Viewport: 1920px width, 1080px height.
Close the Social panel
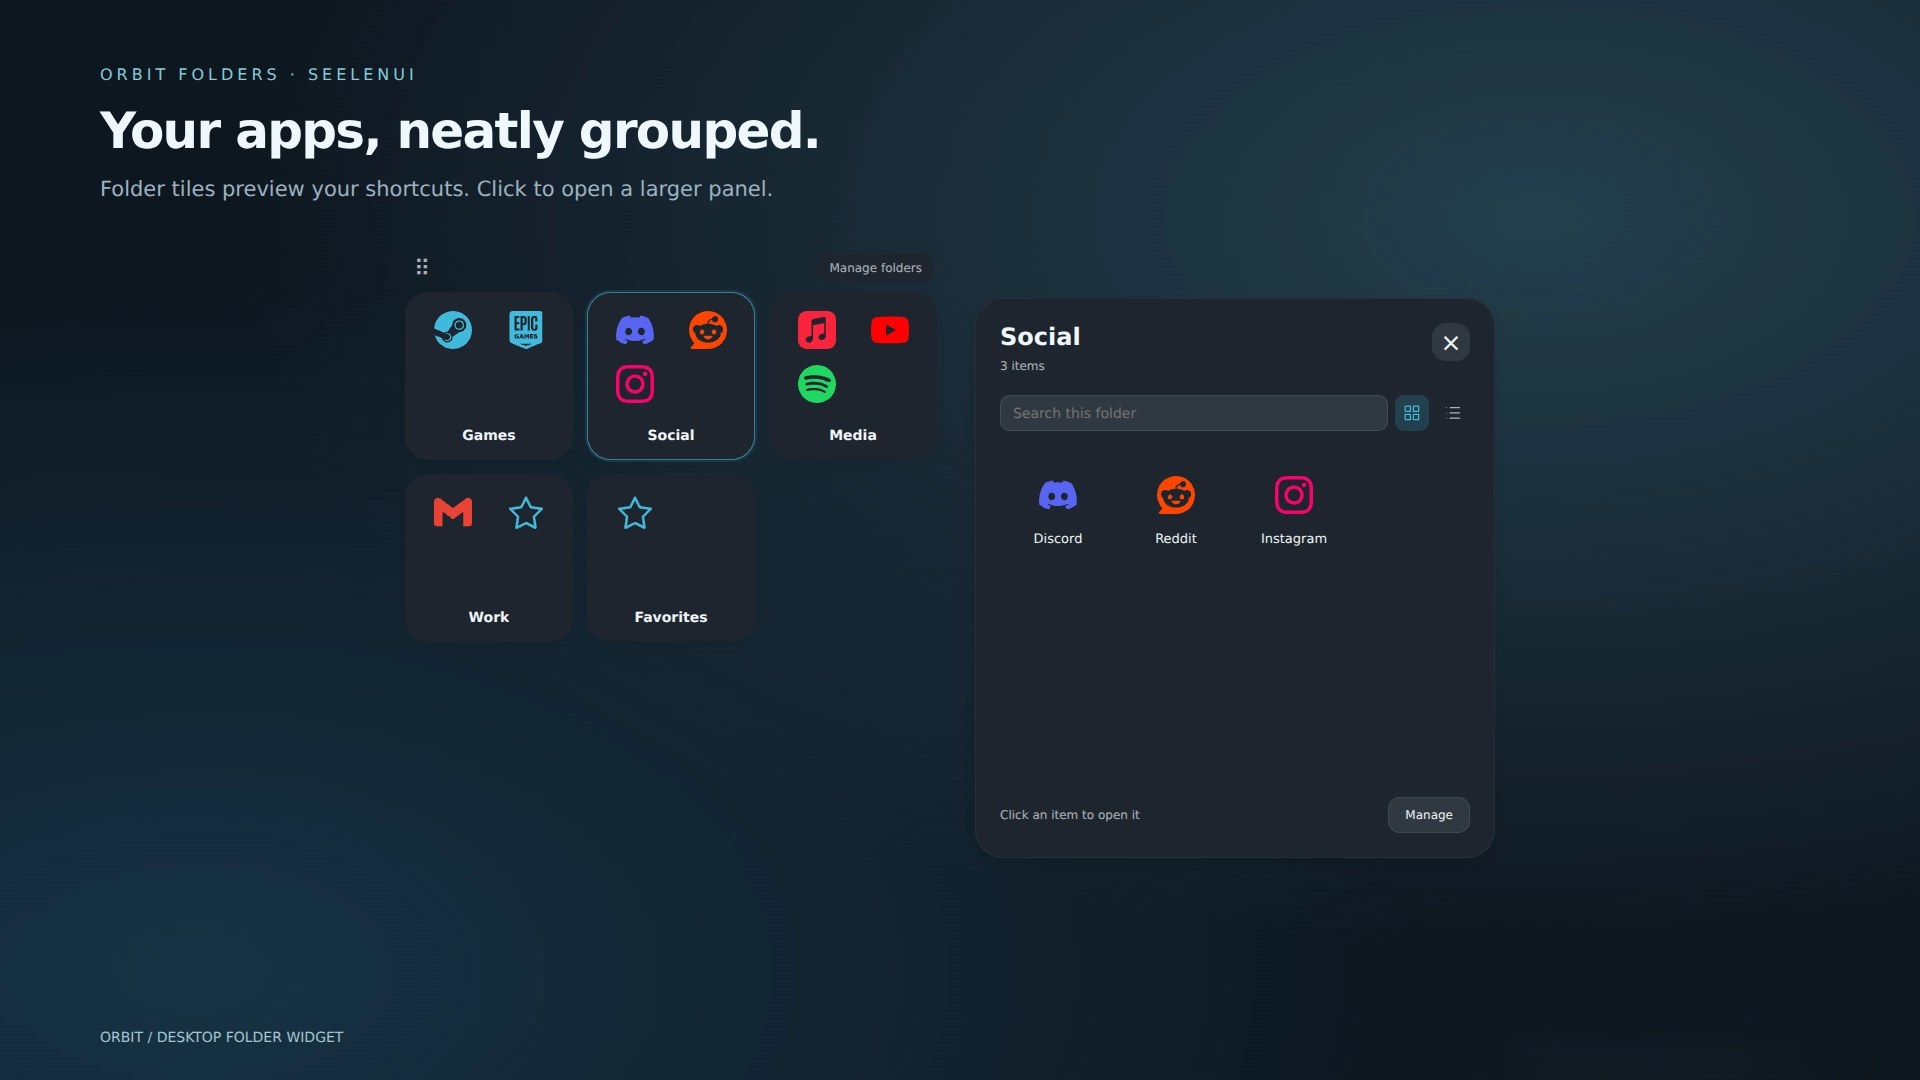1451,343
